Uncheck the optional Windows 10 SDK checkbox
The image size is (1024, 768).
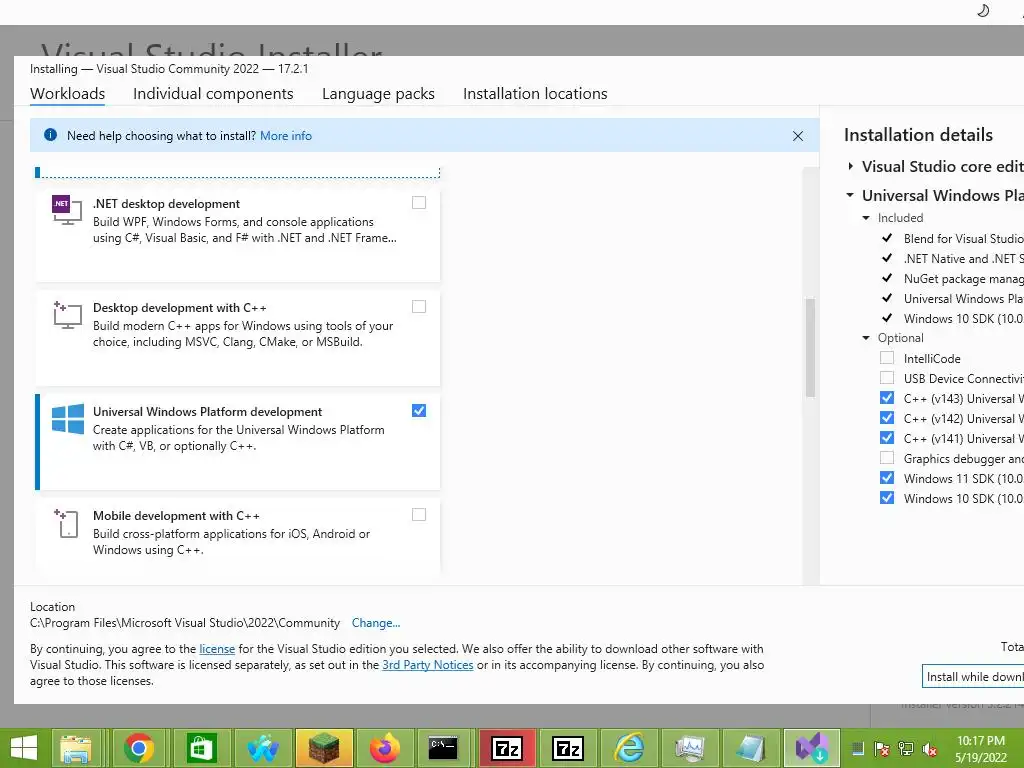[x=887, y=498]
